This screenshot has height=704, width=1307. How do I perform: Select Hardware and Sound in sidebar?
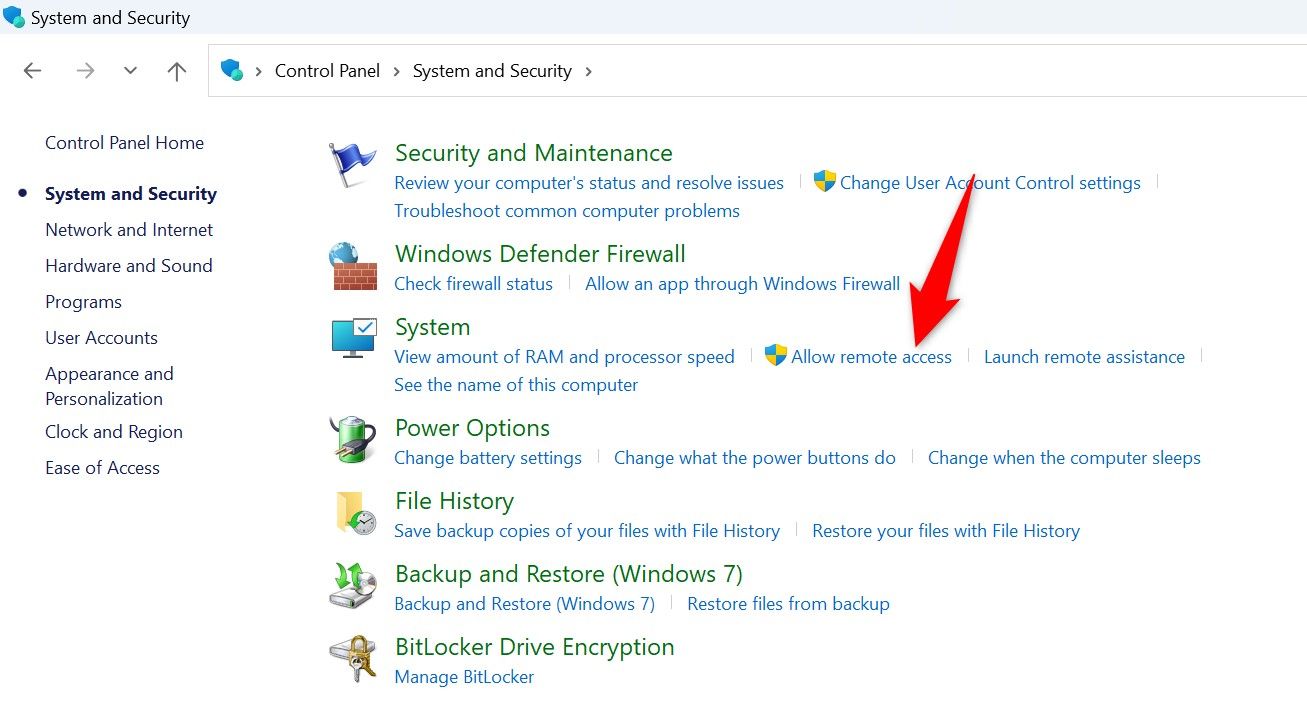click(x=129, y=266)
